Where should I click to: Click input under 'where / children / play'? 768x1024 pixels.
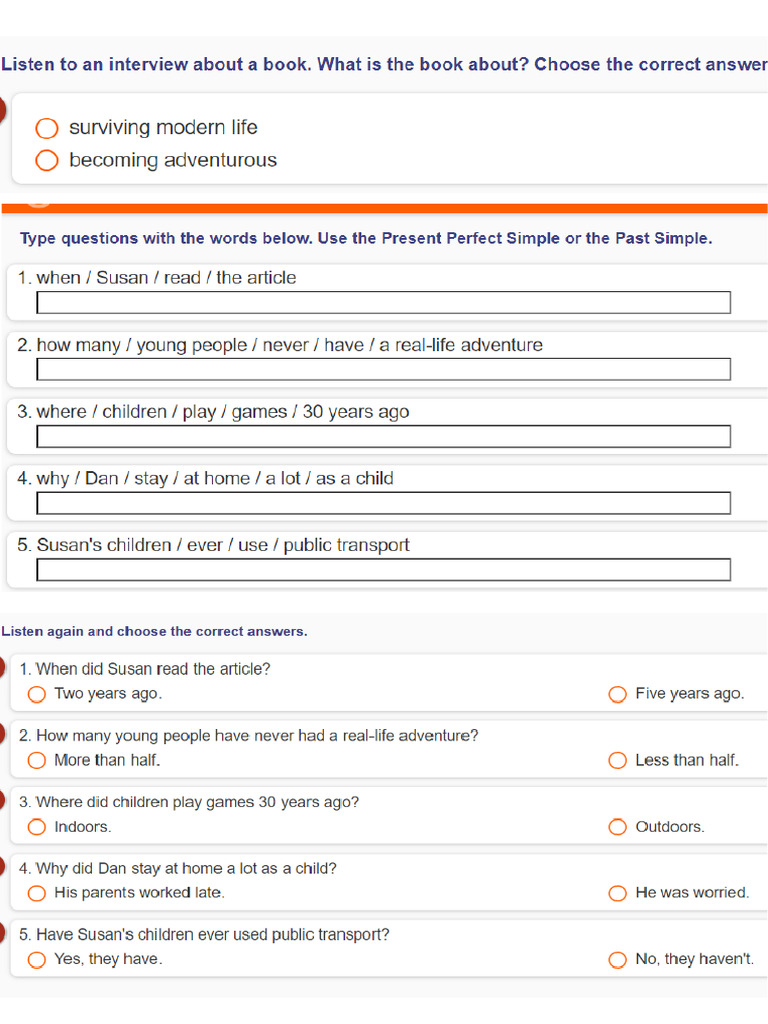tap(383, 436)
